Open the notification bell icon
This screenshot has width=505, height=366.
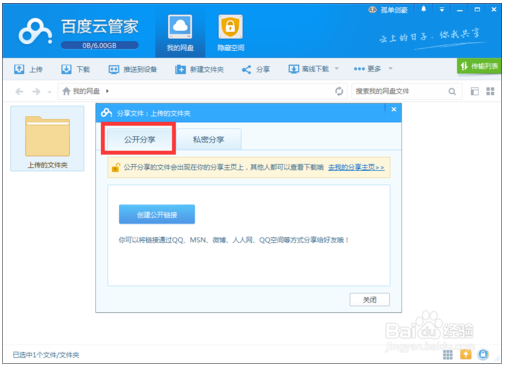(424, 9)
